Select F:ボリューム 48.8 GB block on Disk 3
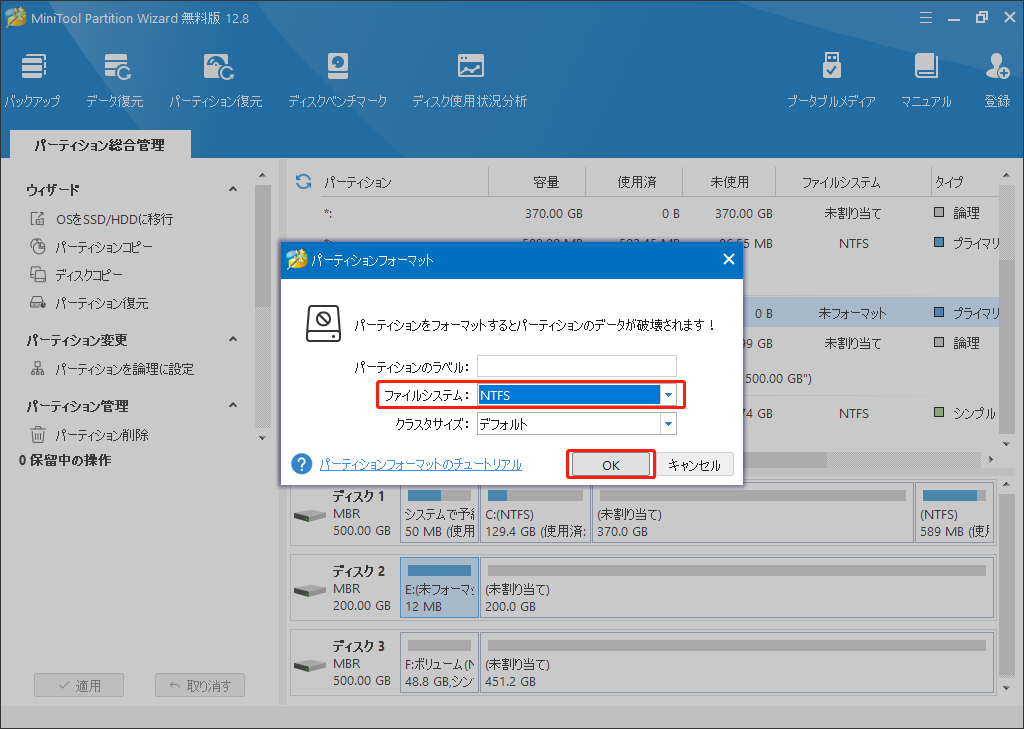 click(440, 662)
